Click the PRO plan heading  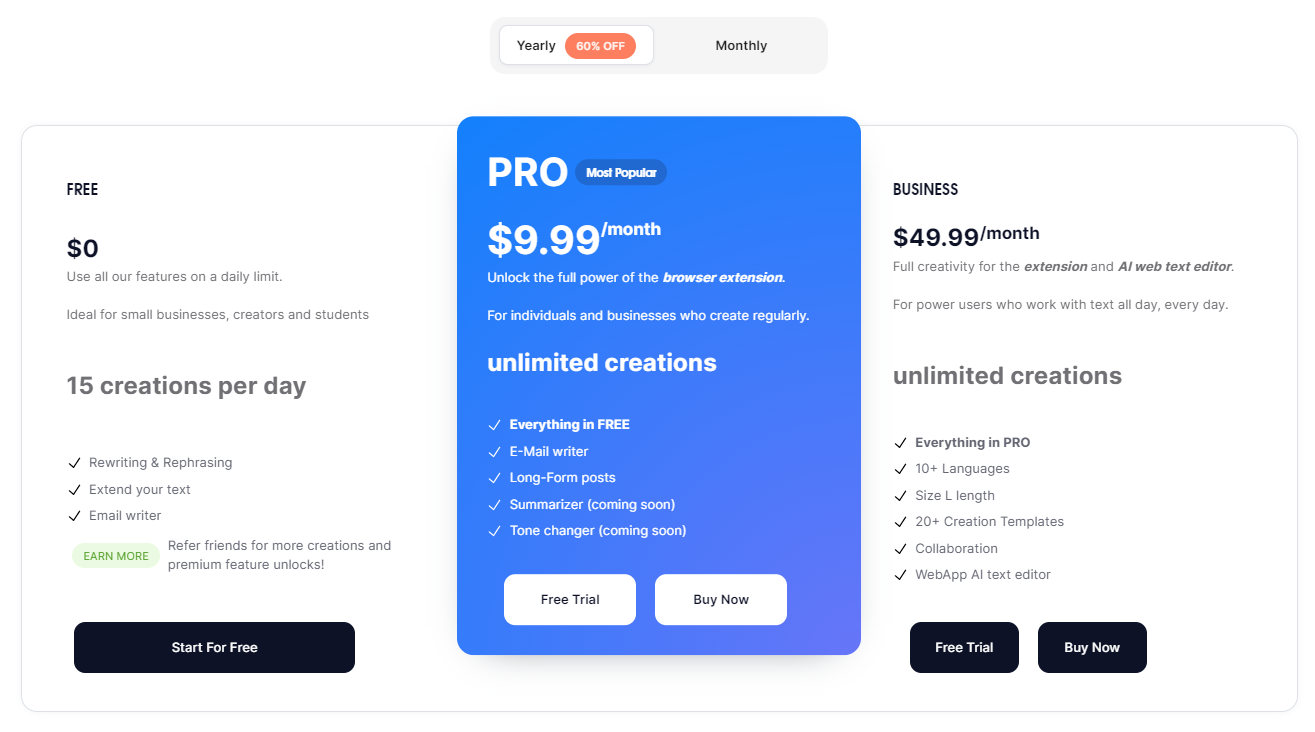(527, 173)
